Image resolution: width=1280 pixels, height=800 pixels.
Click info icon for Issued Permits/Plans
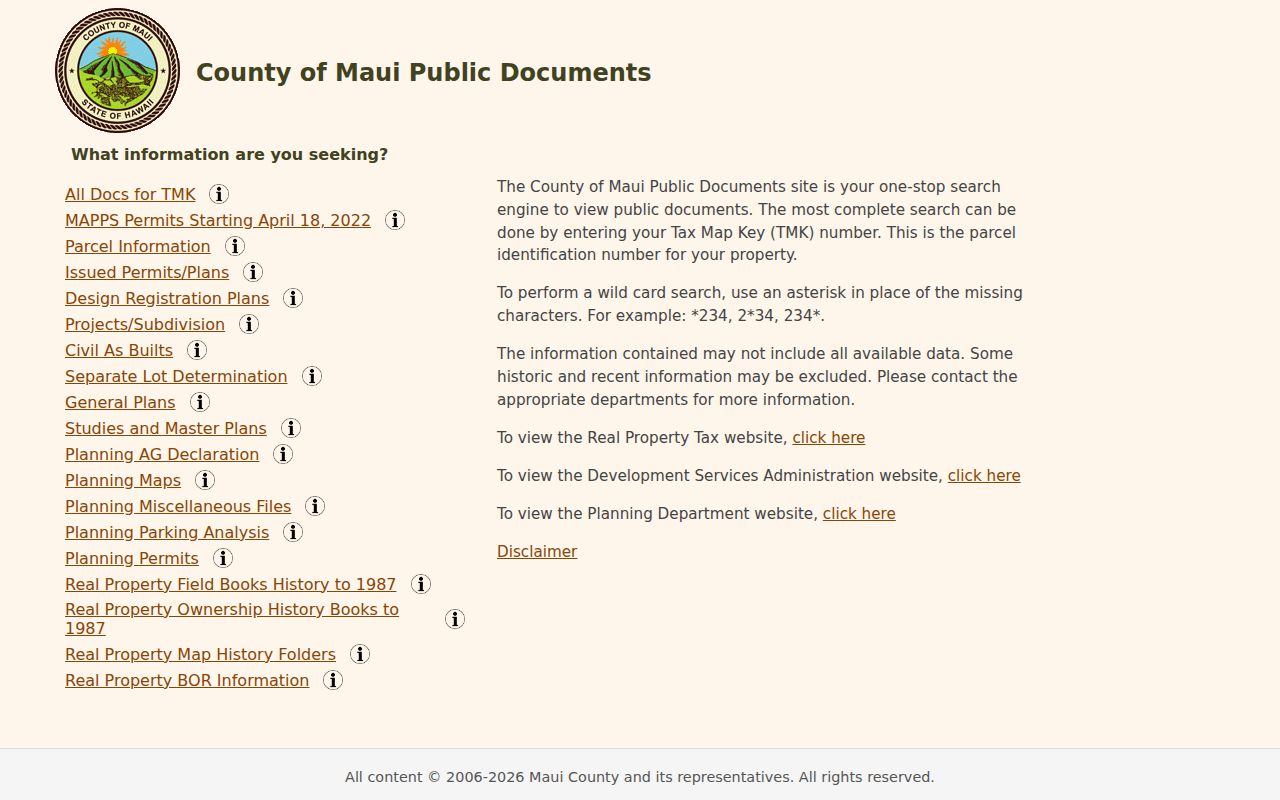pyautogui.click(x=253, y=272)
